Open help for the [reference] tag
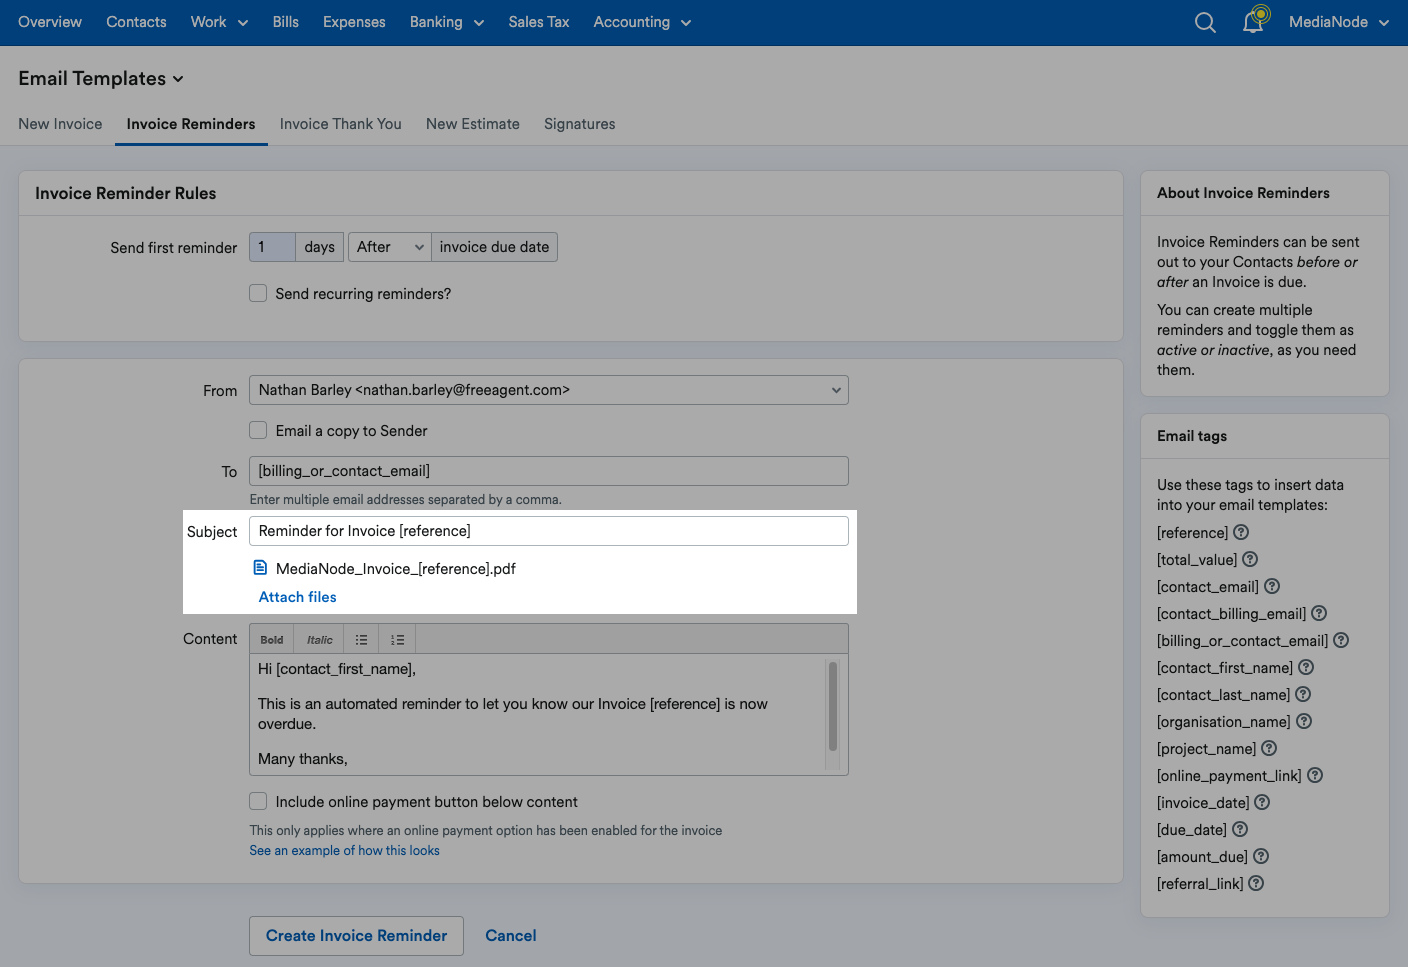The width and height of the screenshot is (1408, 967). coord(1241,533)
